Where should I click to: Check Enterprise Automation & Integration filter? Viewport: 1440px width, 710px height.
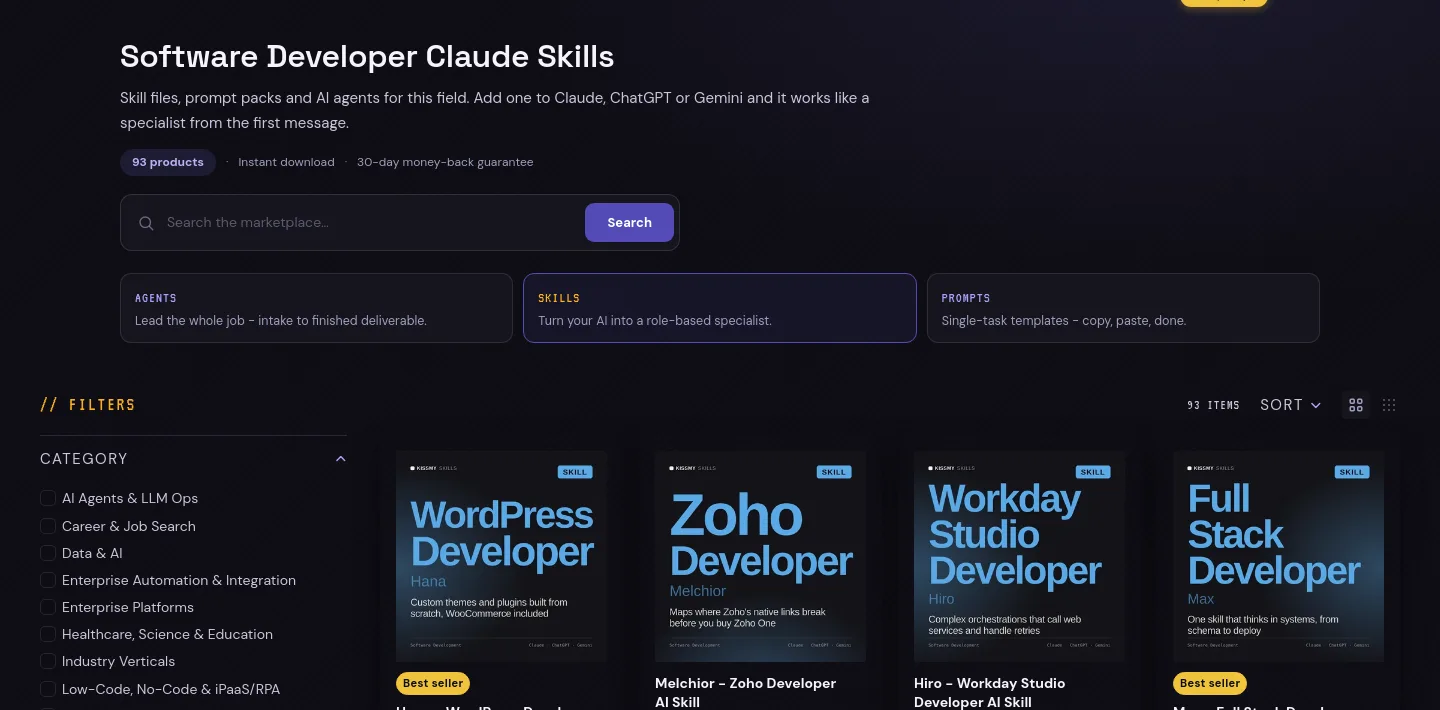pos(48,580)
